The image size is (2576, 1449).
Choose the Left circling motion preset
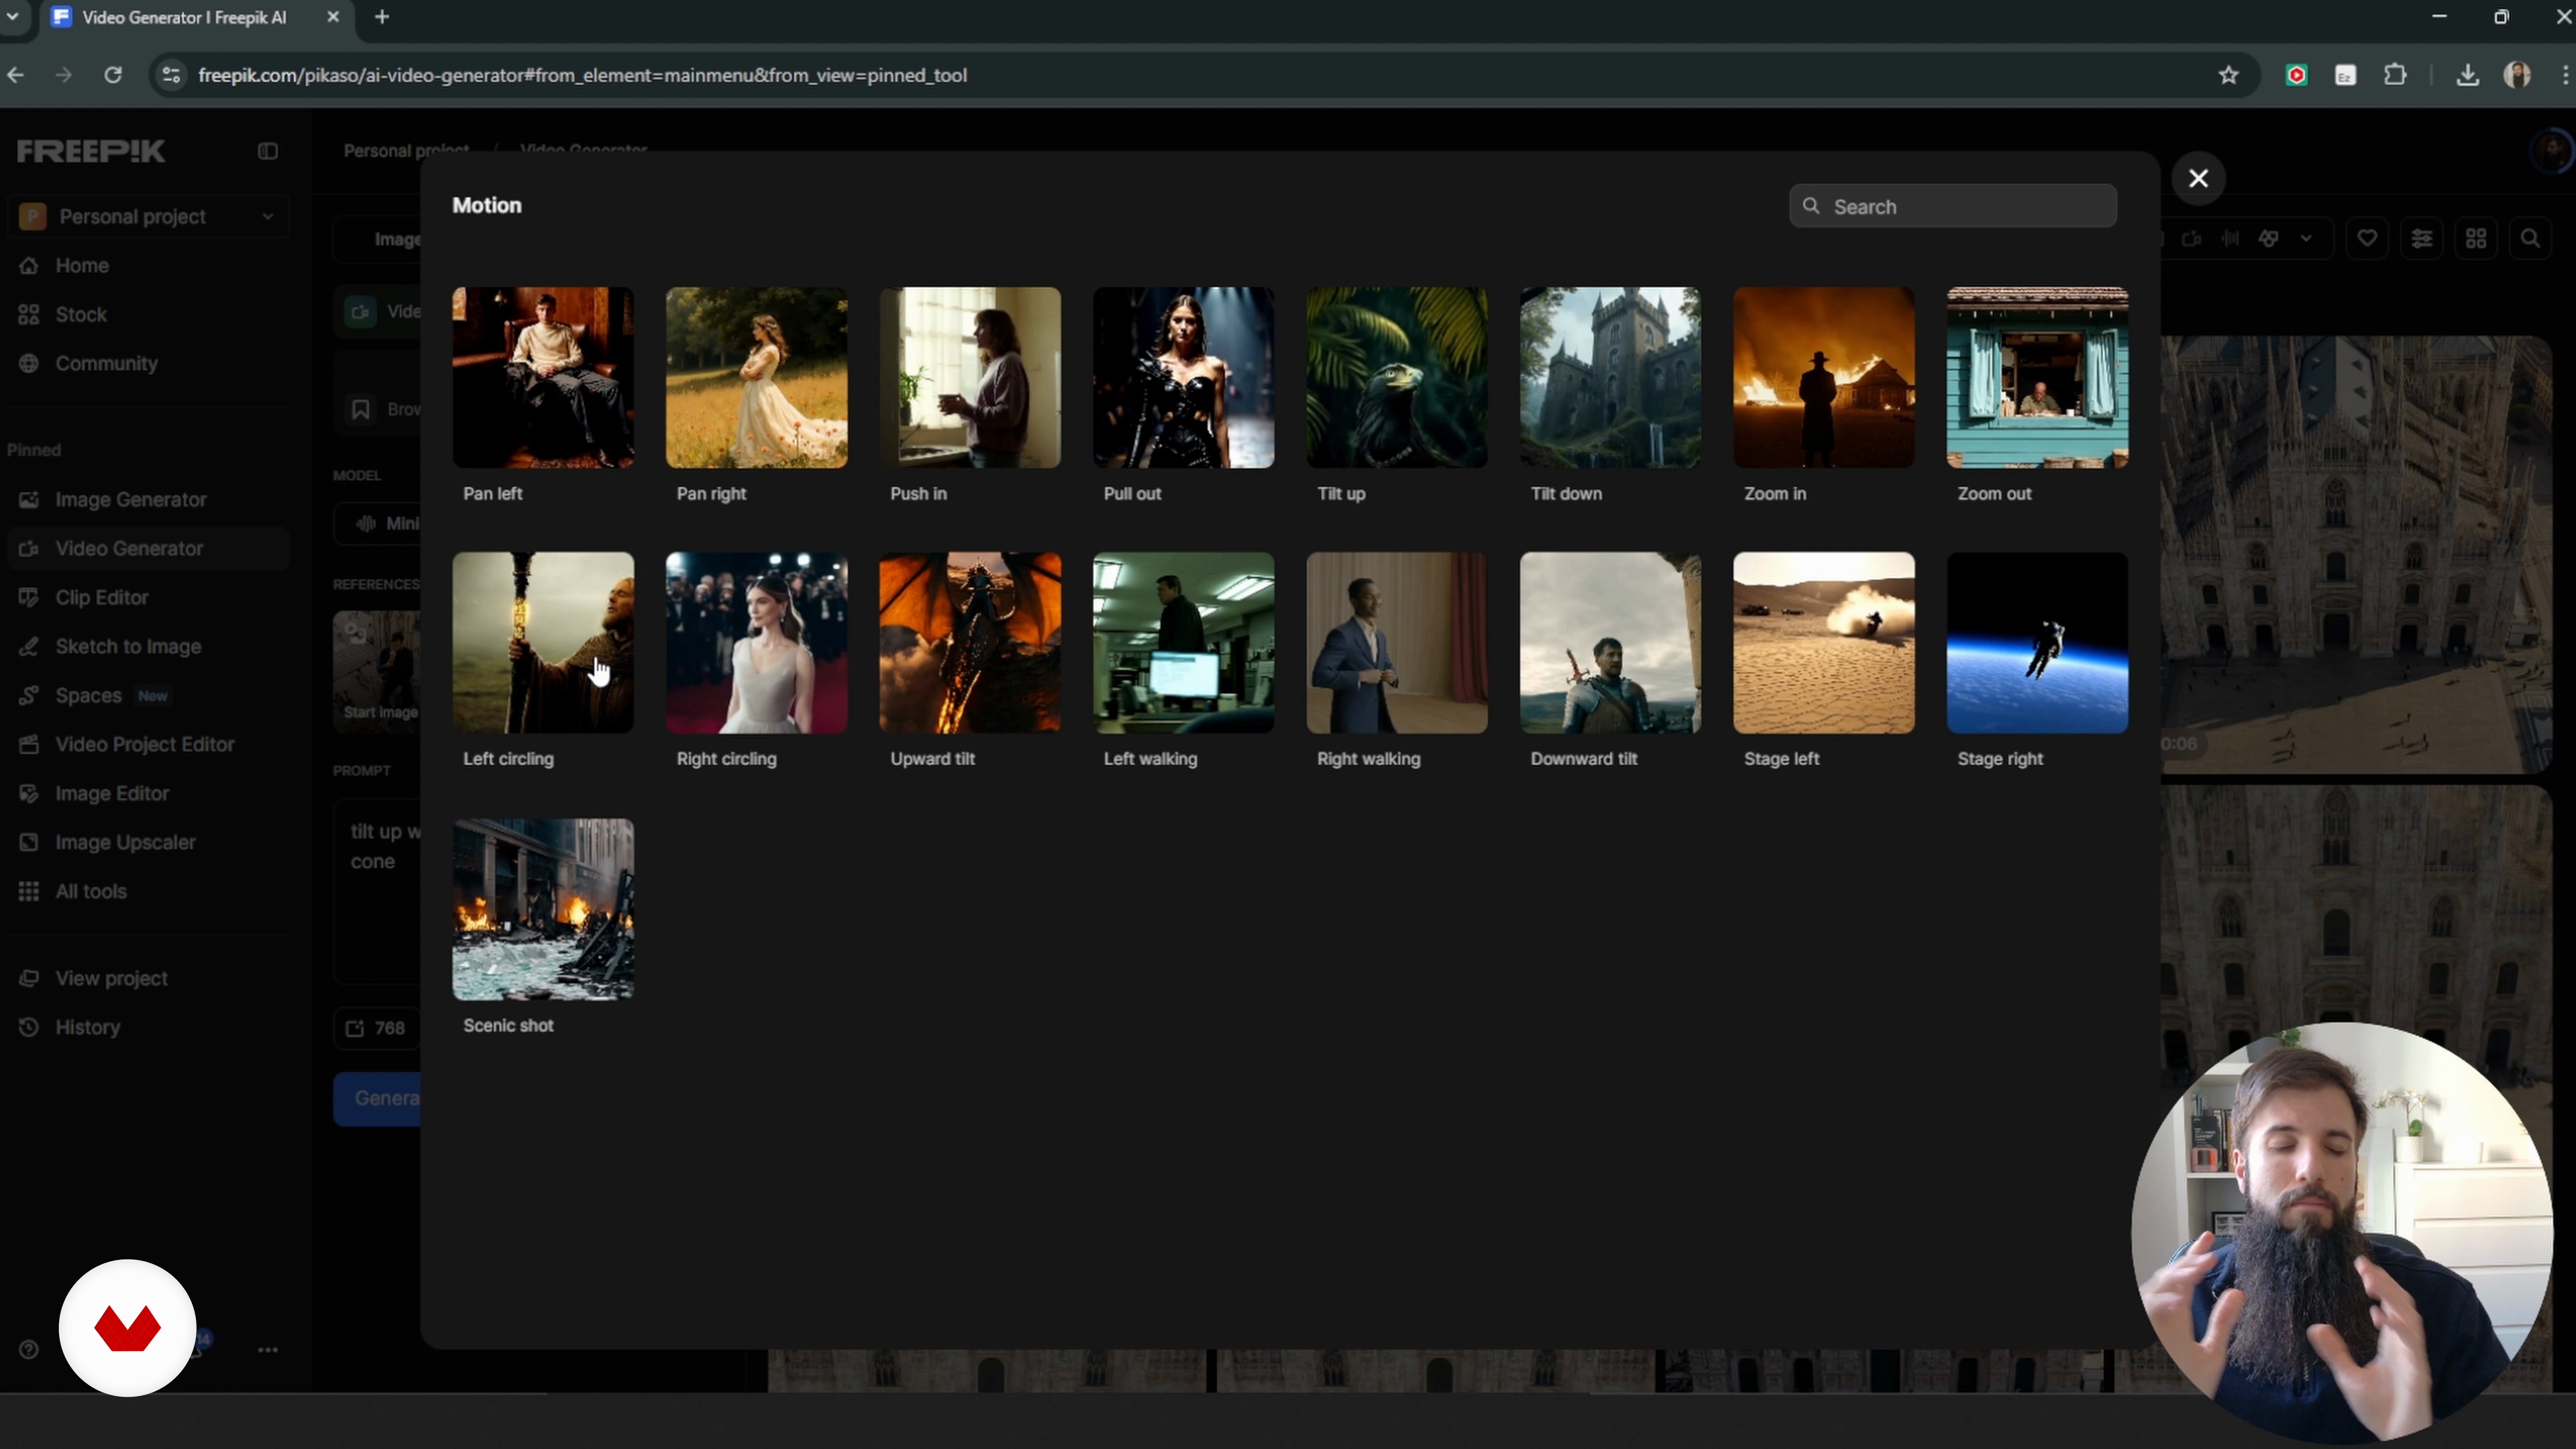[x=543, y=643]
